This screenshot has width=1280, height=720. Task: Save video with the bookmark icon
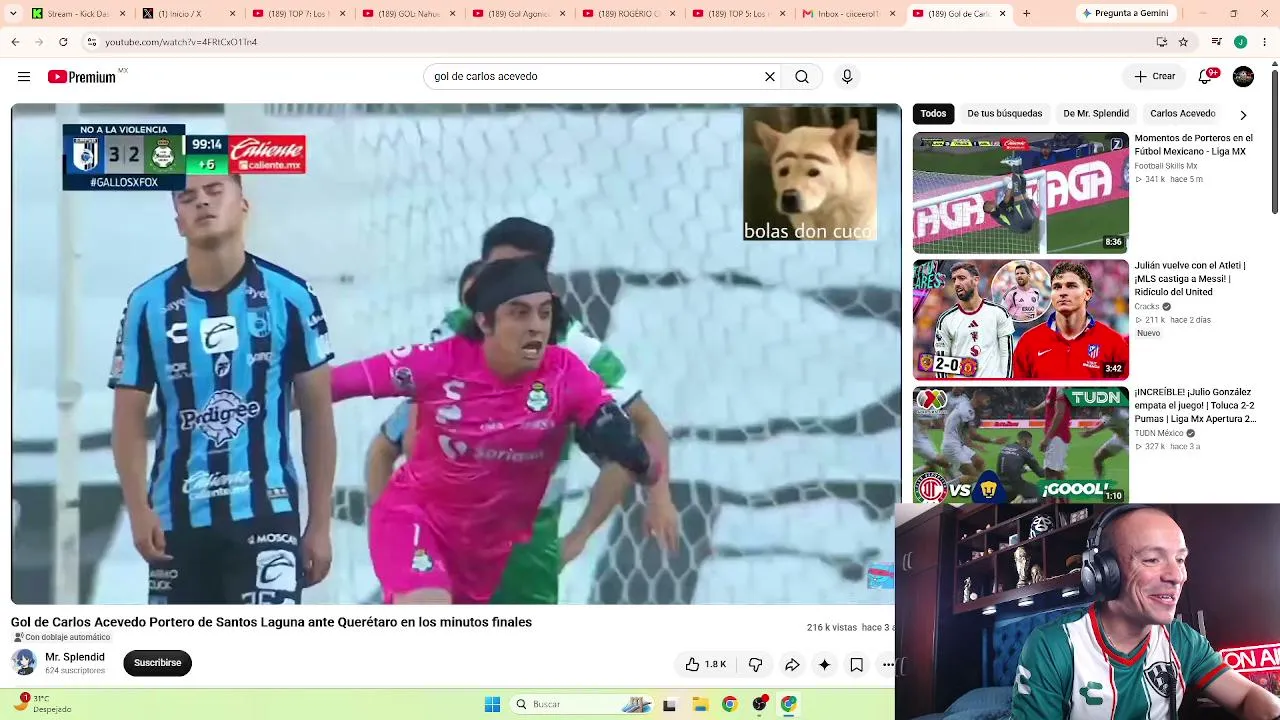pyautogui.click(x=857, y=664)
